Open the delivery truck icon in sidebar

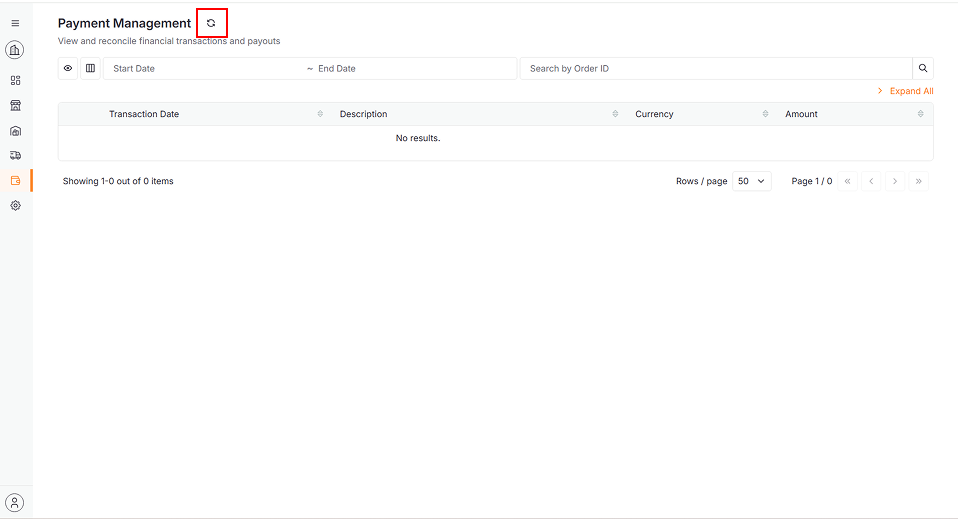pos(15,155)
